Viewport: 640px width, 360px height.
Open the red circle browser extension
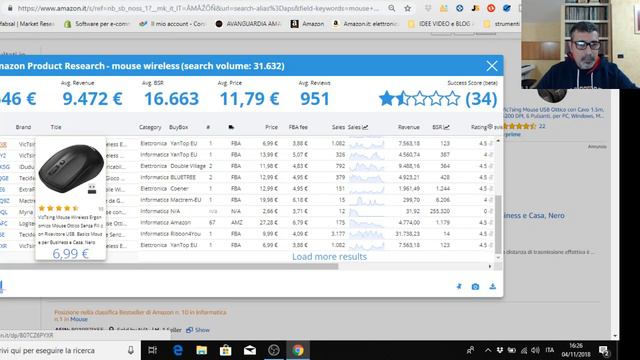pyautogui.click(x=491, y=8)
